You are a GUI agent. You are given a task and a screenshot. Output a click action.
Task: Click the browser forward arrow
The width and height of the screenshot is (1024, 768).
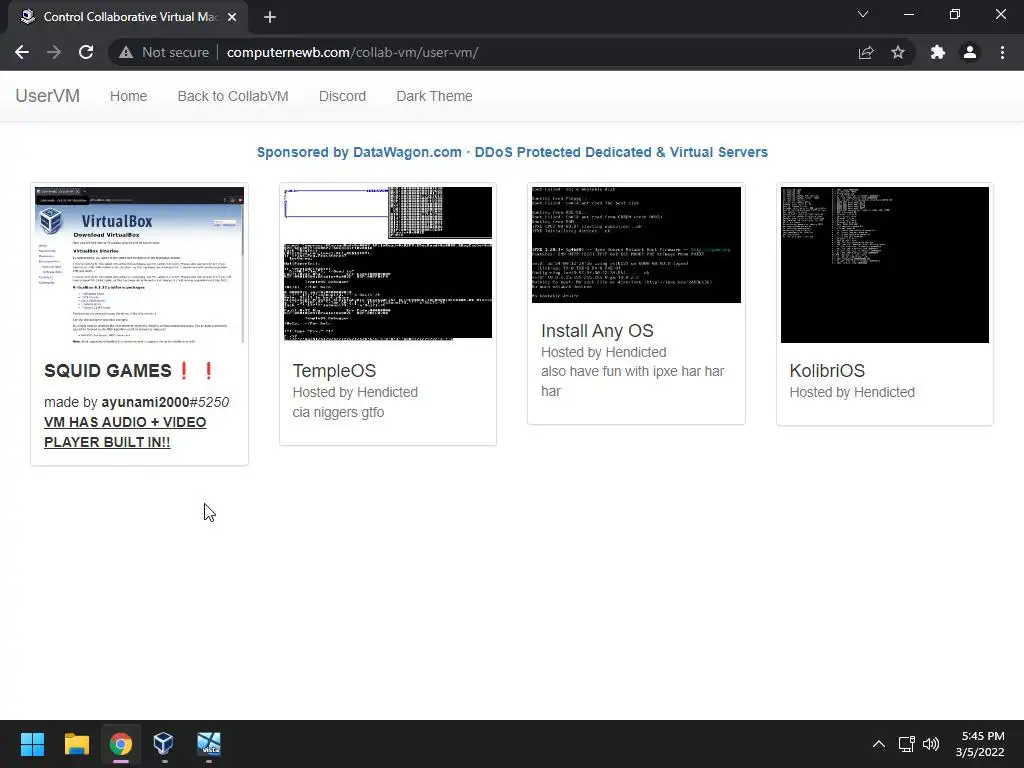click(54, 52)
